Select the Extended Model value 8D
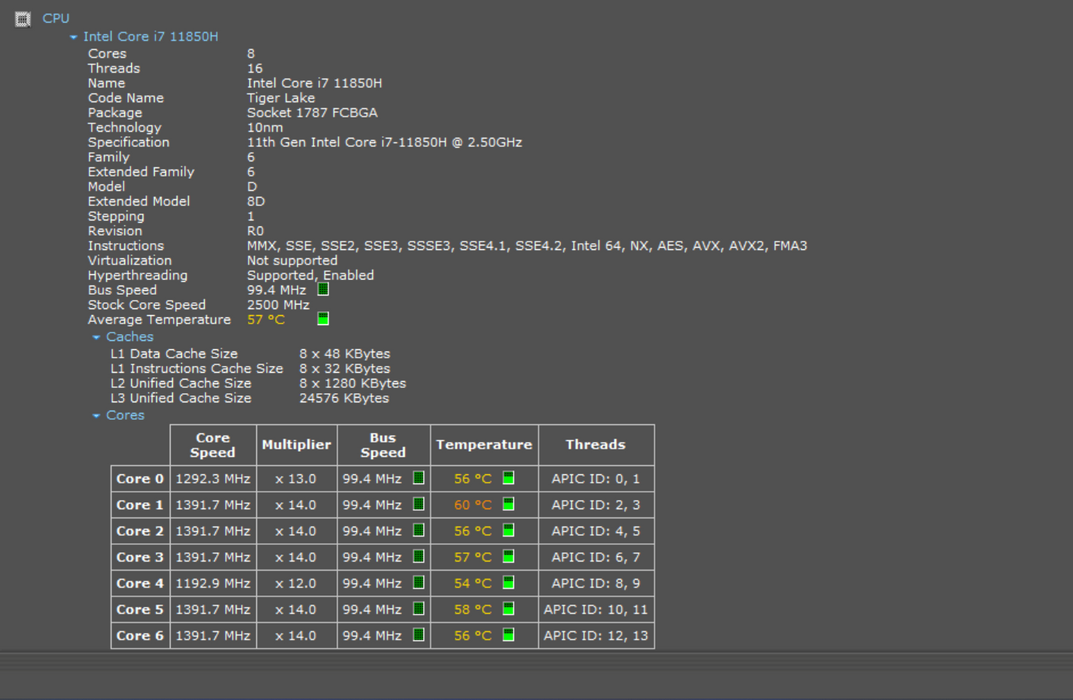The image size is (1073, 700). [x=256, y=201]
